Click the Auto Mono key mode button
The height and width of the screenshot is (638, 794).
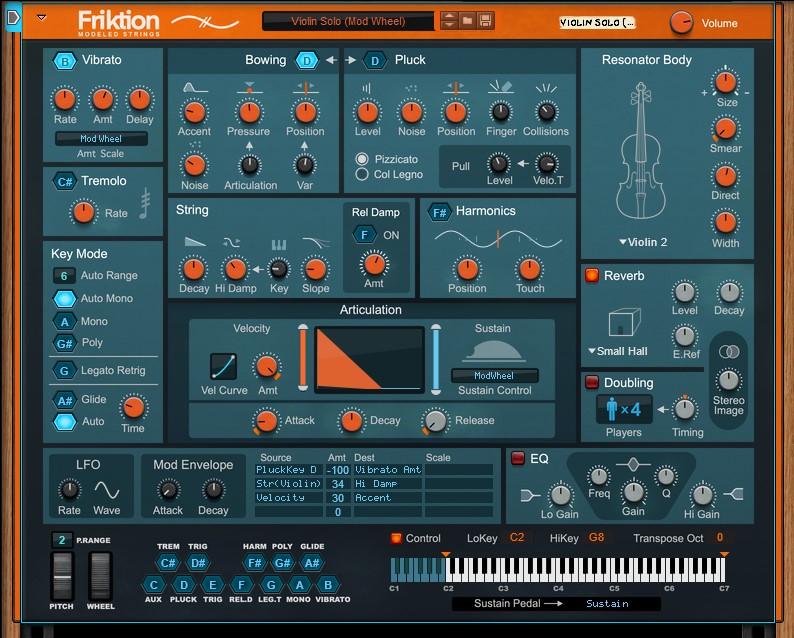coord(65,298)
